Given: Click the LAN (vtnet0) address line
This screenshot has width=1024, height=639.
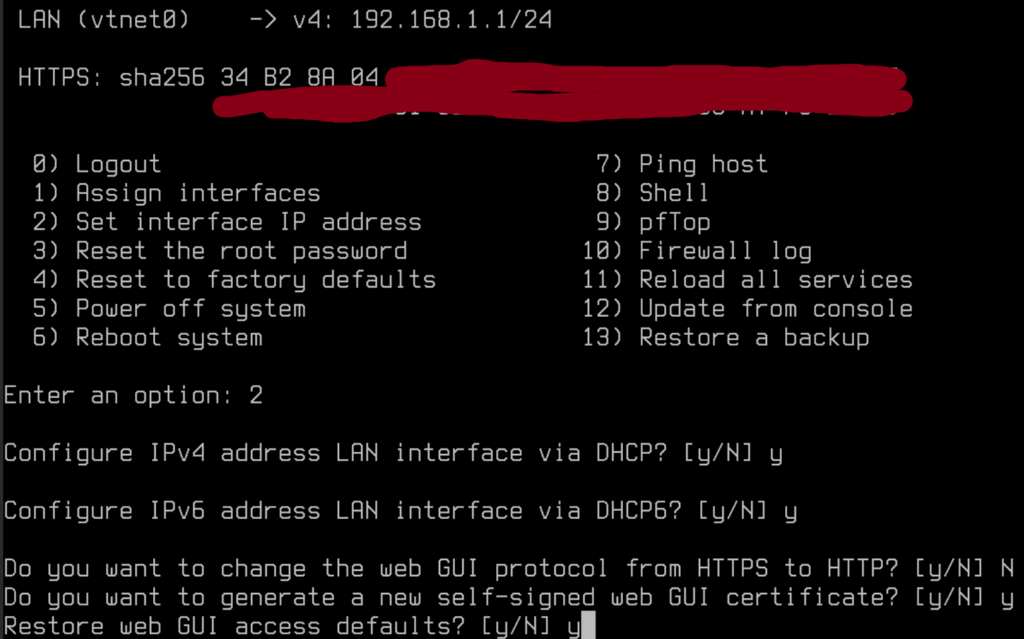Looking at the screenshot, I should click(x=285, y=20).
